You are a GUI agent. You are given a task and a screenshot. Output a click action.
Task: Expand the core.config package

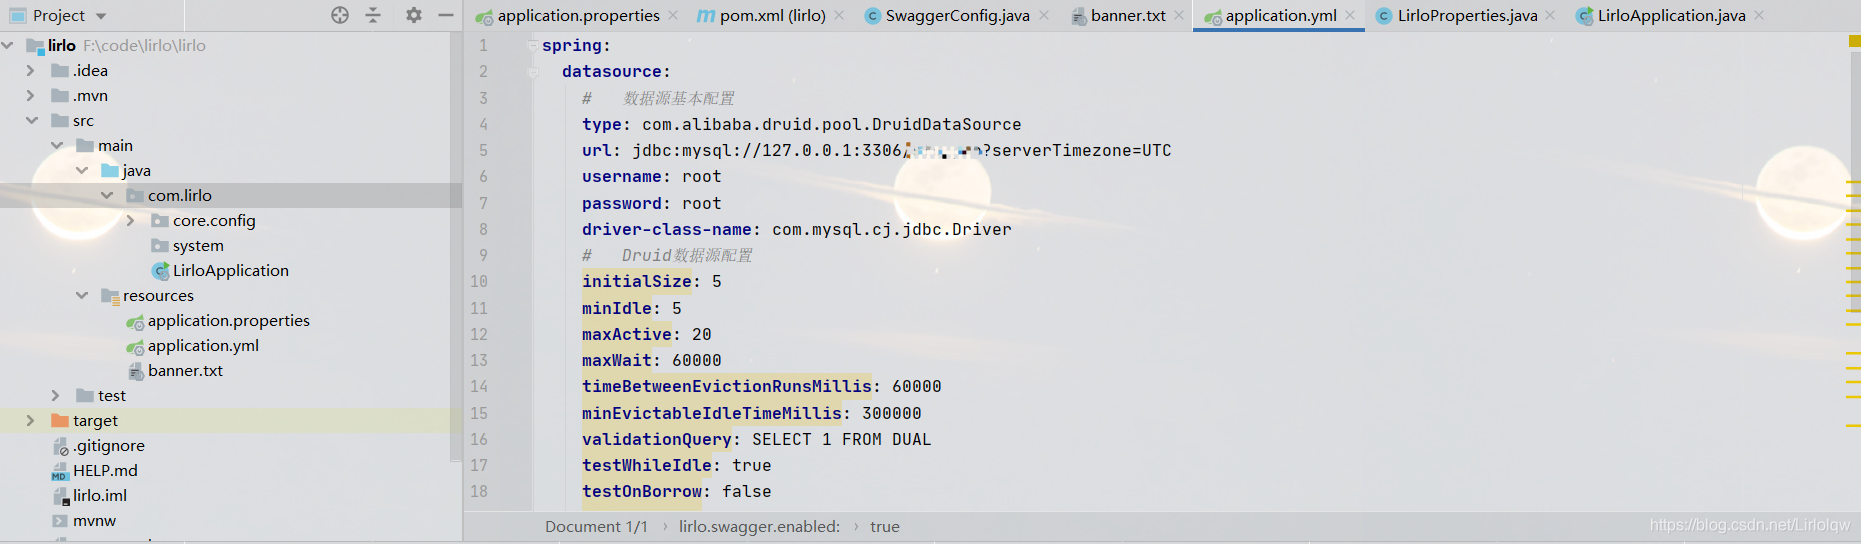point(131,220)
